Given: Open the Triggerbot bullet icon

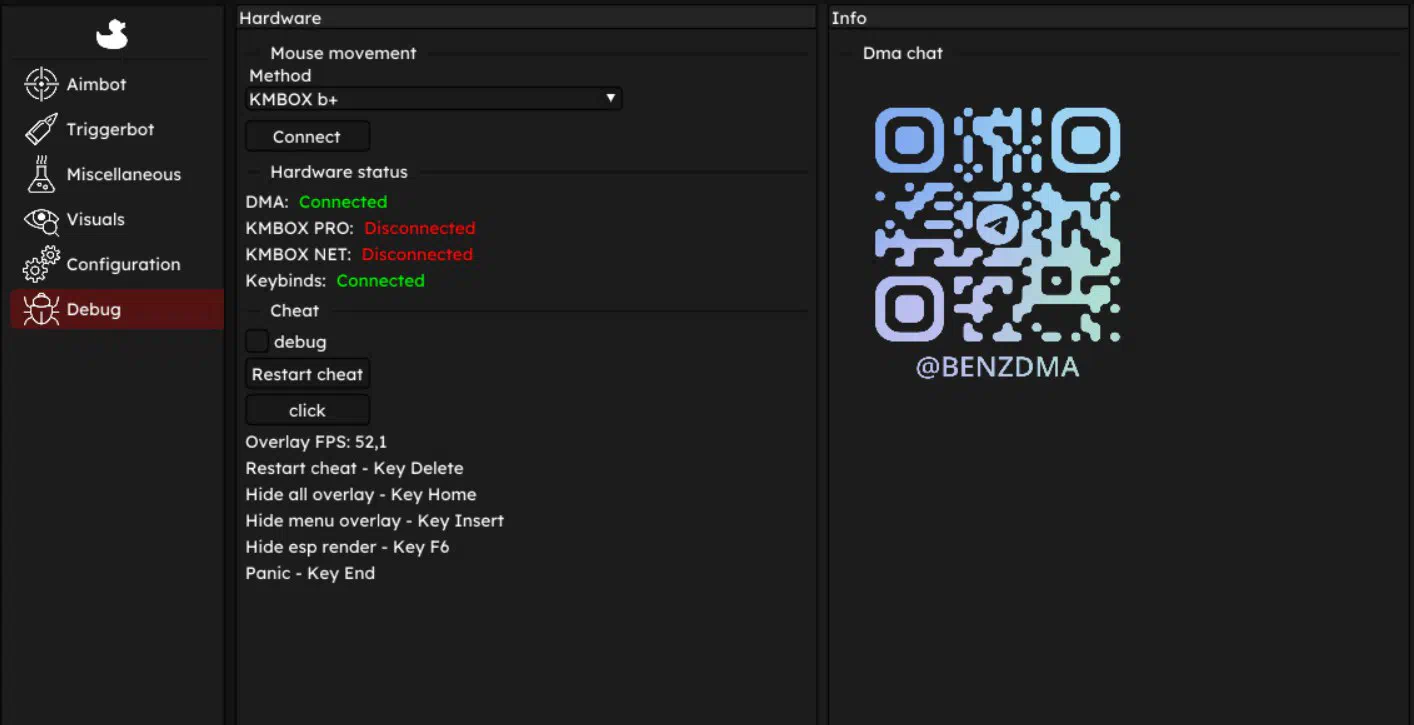Looking at the screenshot, I should coord(41,129).
